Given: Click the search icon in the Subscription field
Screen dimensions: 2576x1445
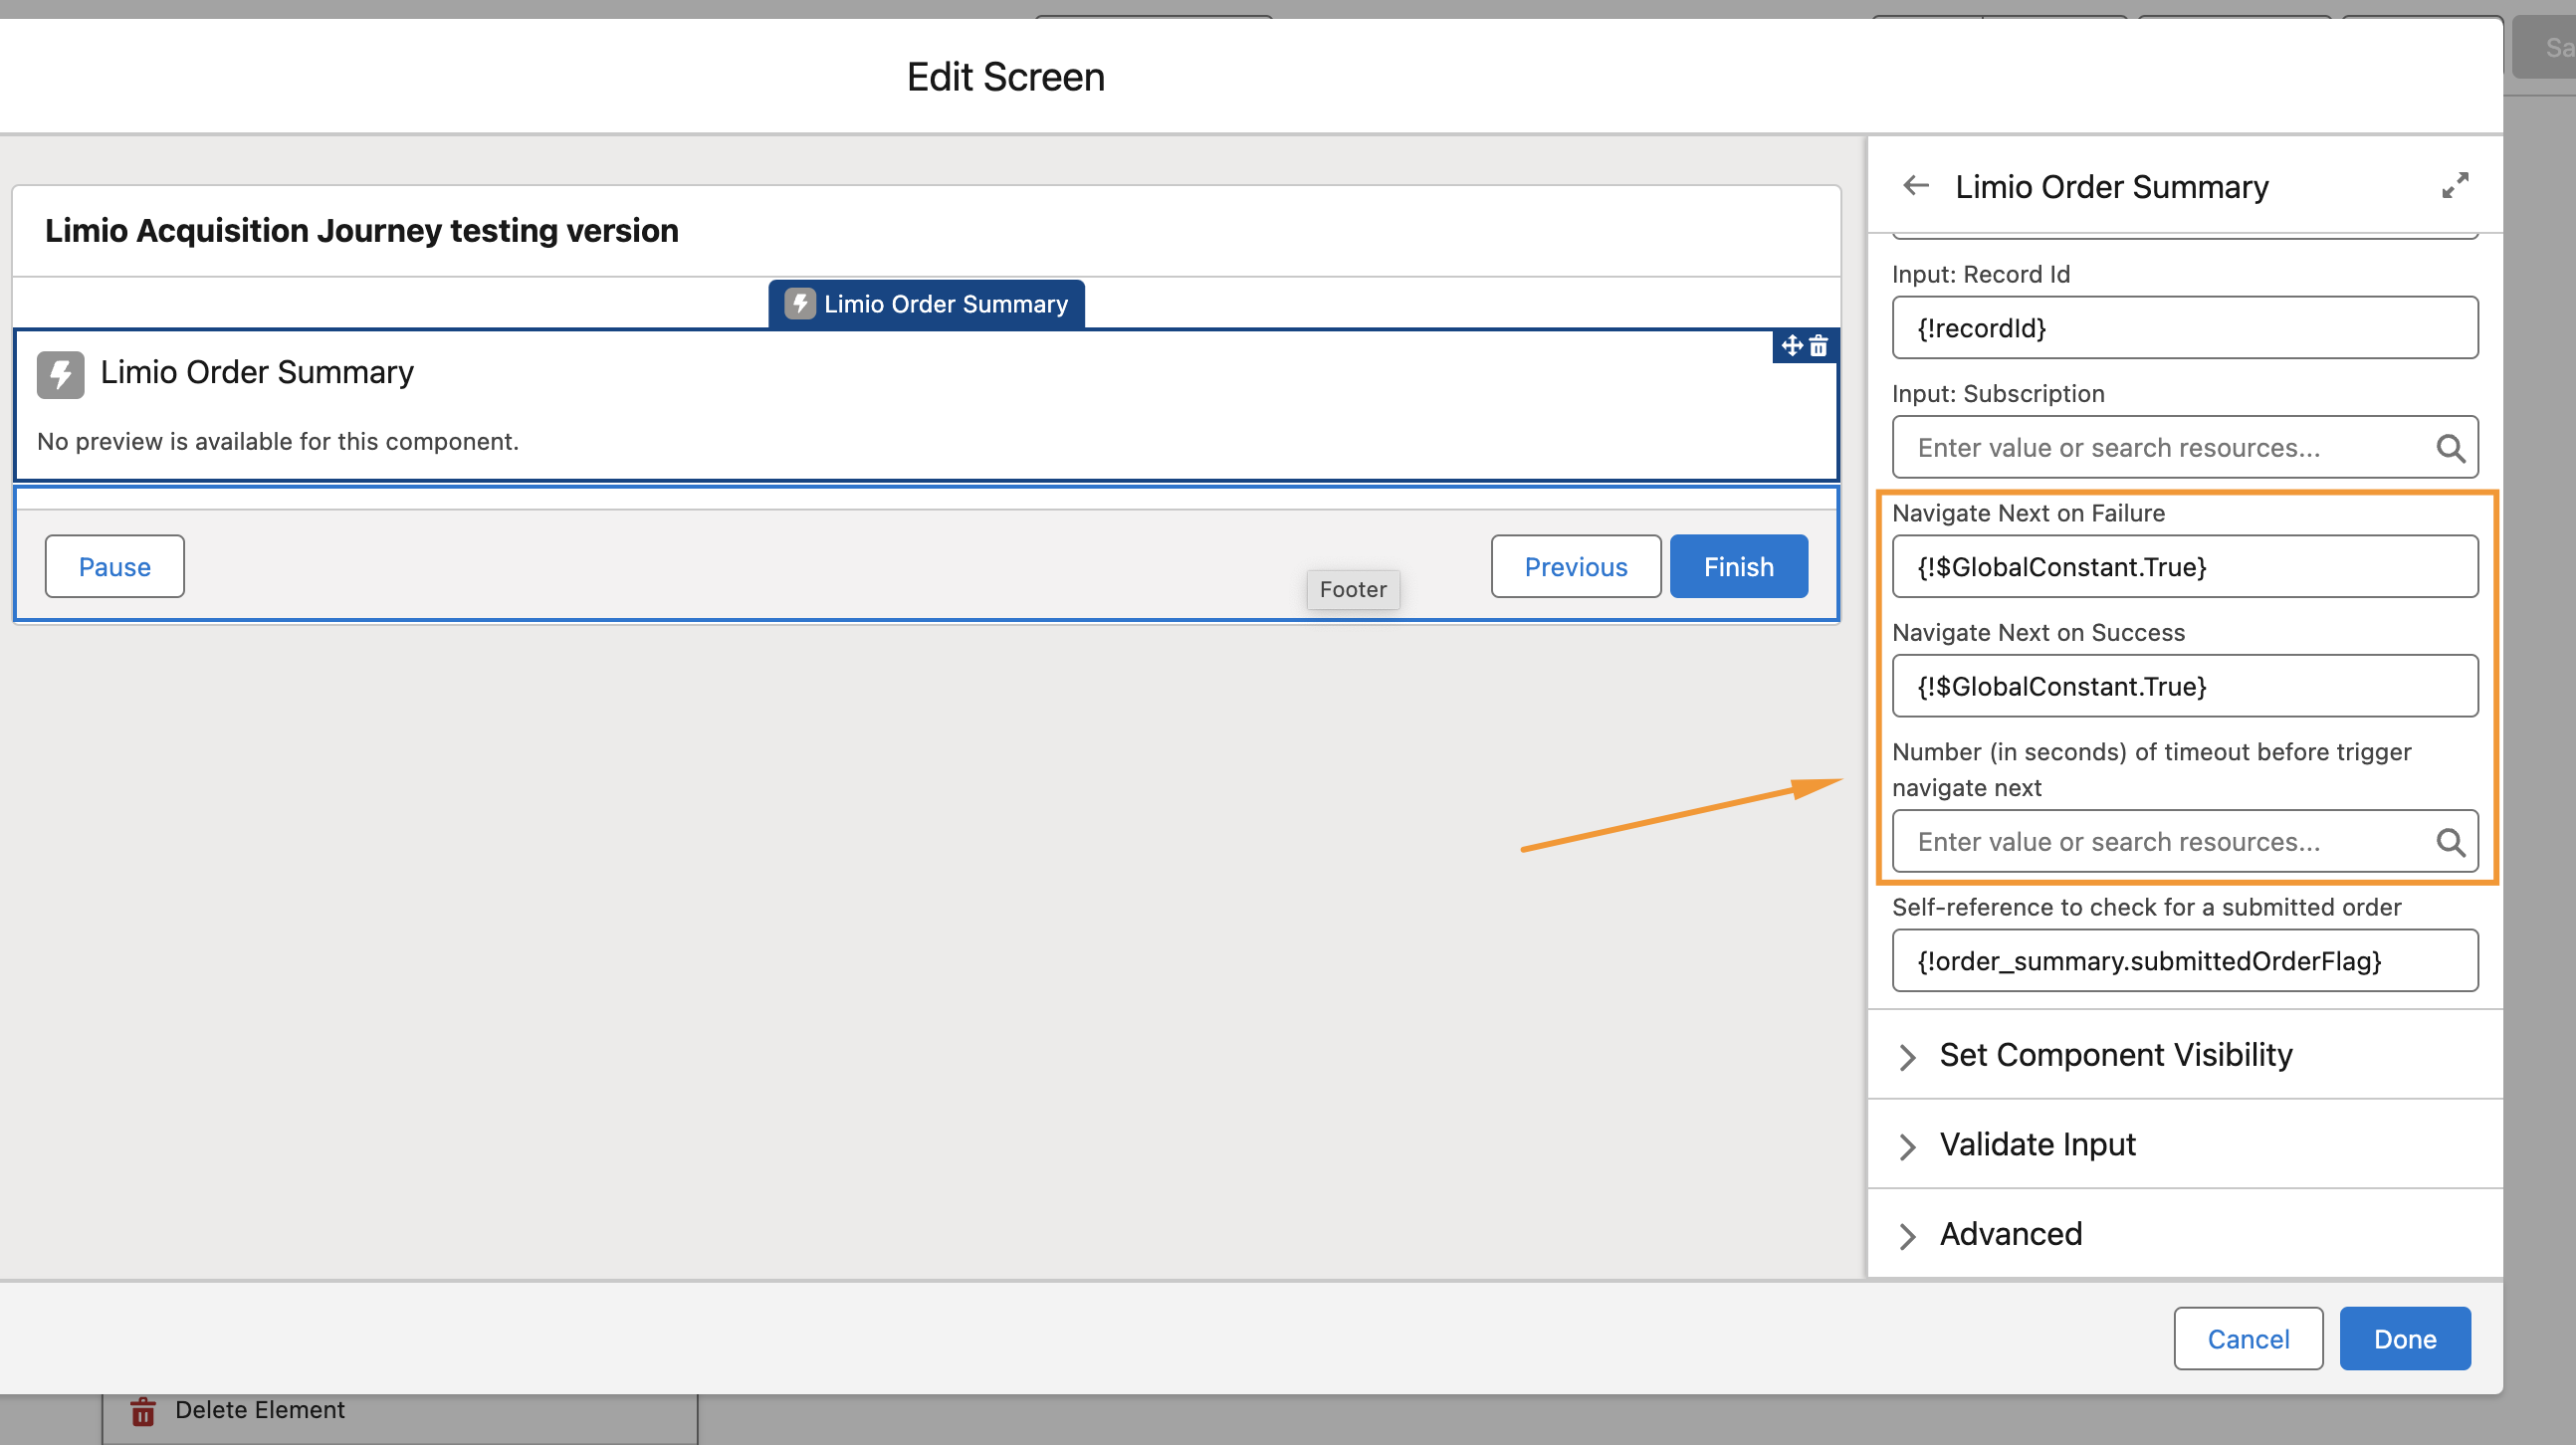Looking at the screenshot, I should [x=2450, y=448].
